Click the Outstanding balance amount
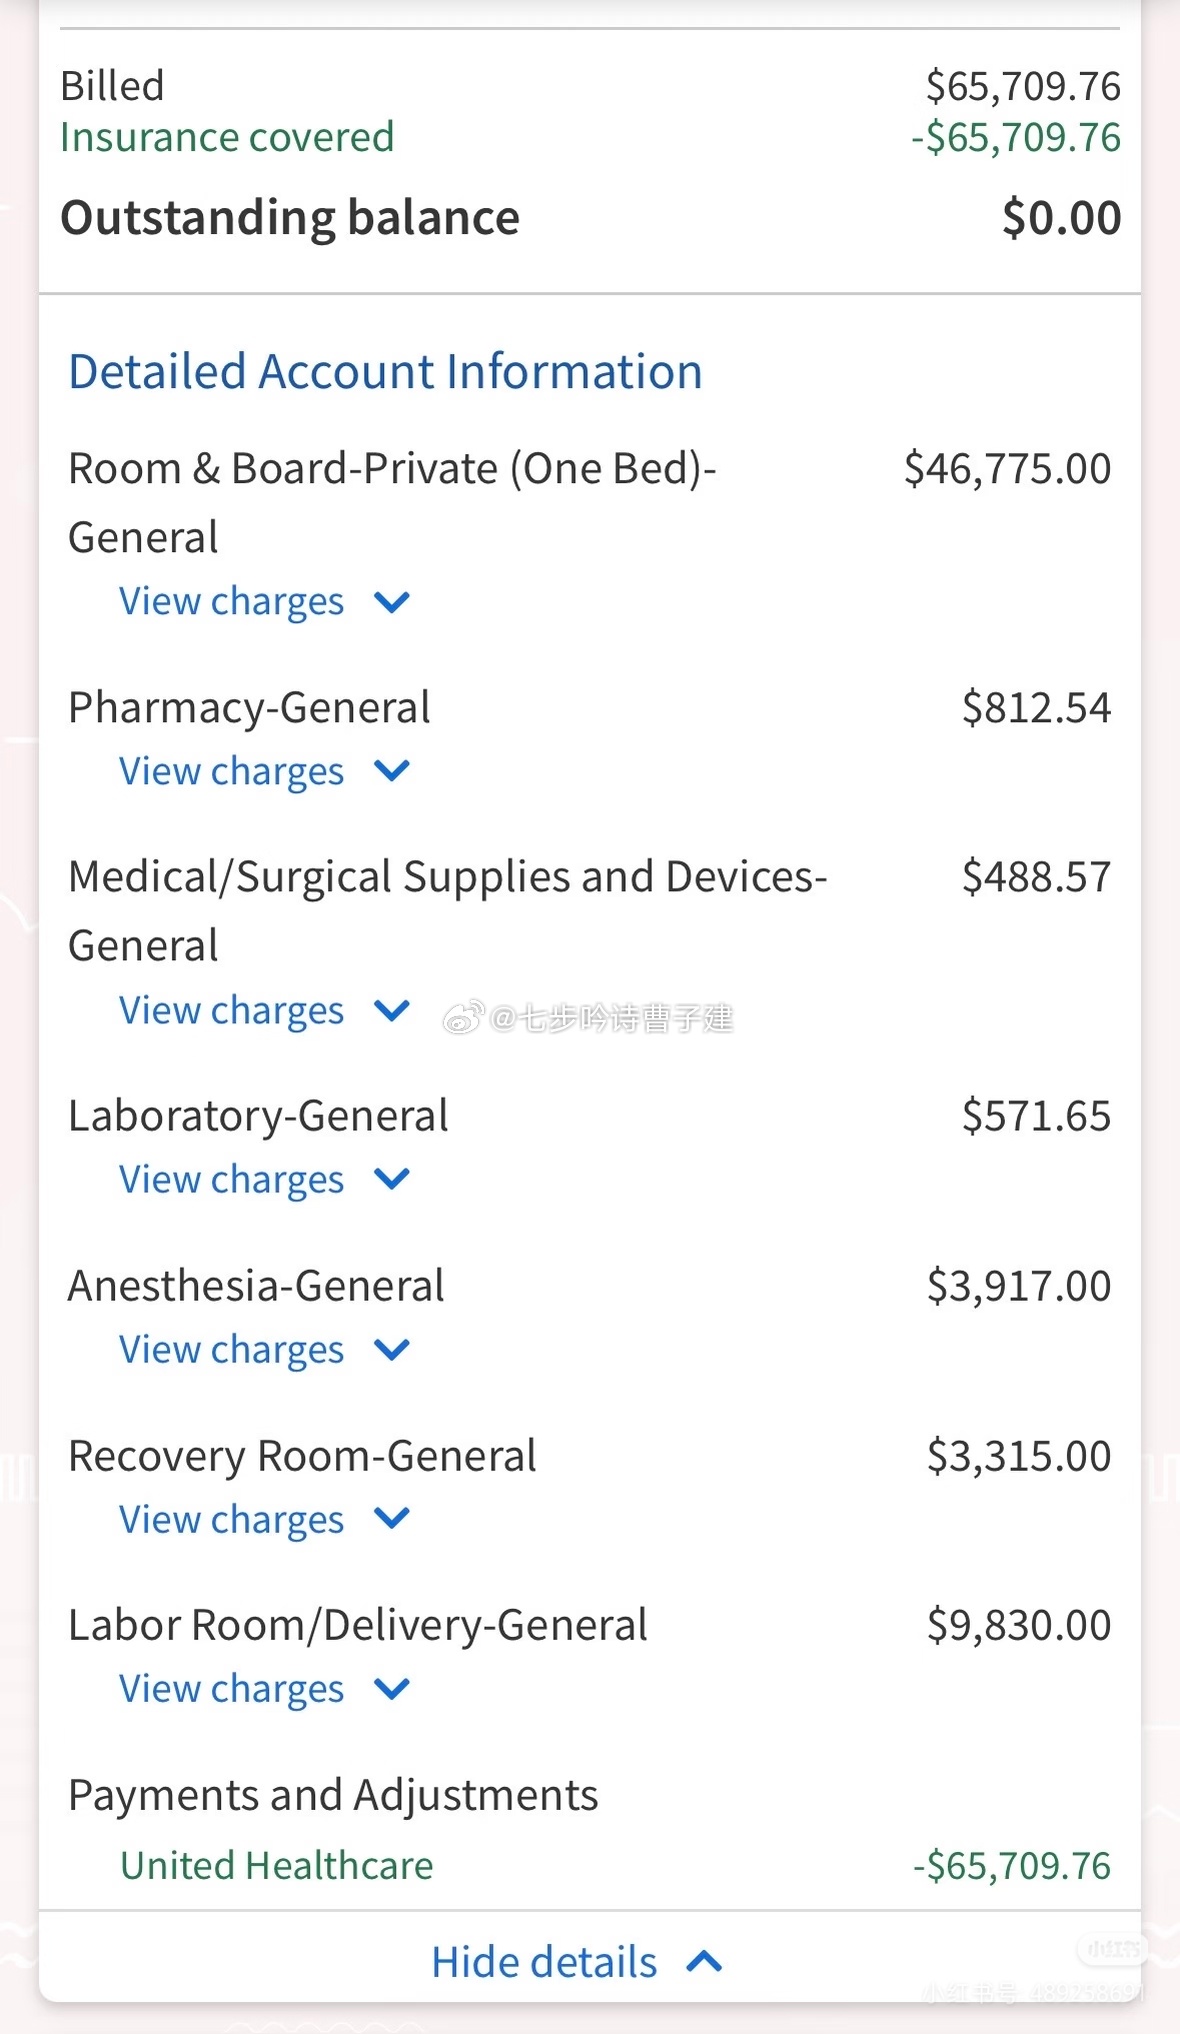The height and width of the screenshot is (2034, 1180). 1061,218
